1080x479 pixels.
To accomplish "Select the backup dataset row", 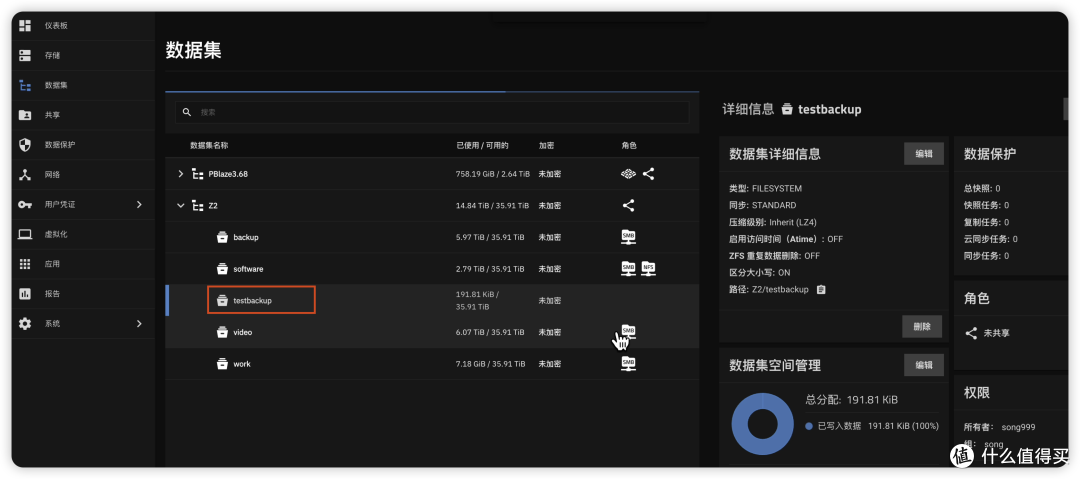I will [x=432, y=237].
